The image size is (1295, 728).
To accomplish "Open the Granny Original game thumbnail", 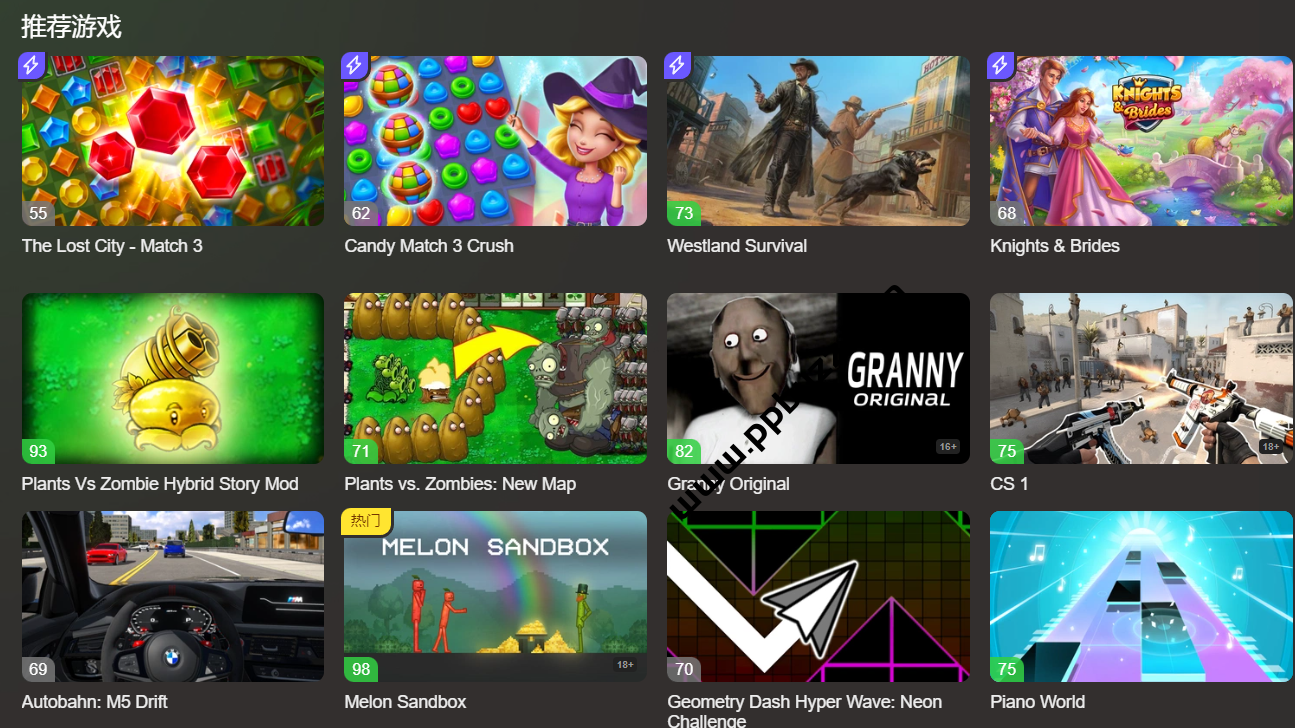I will coord(818,378).
